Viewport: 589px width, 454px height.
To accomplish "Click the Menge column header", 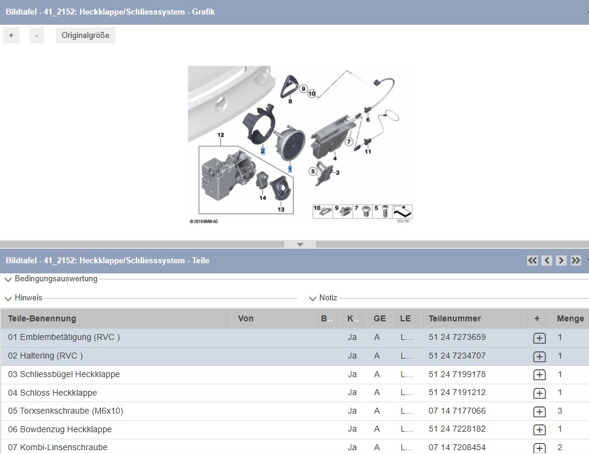I will [x=570, y=319].
